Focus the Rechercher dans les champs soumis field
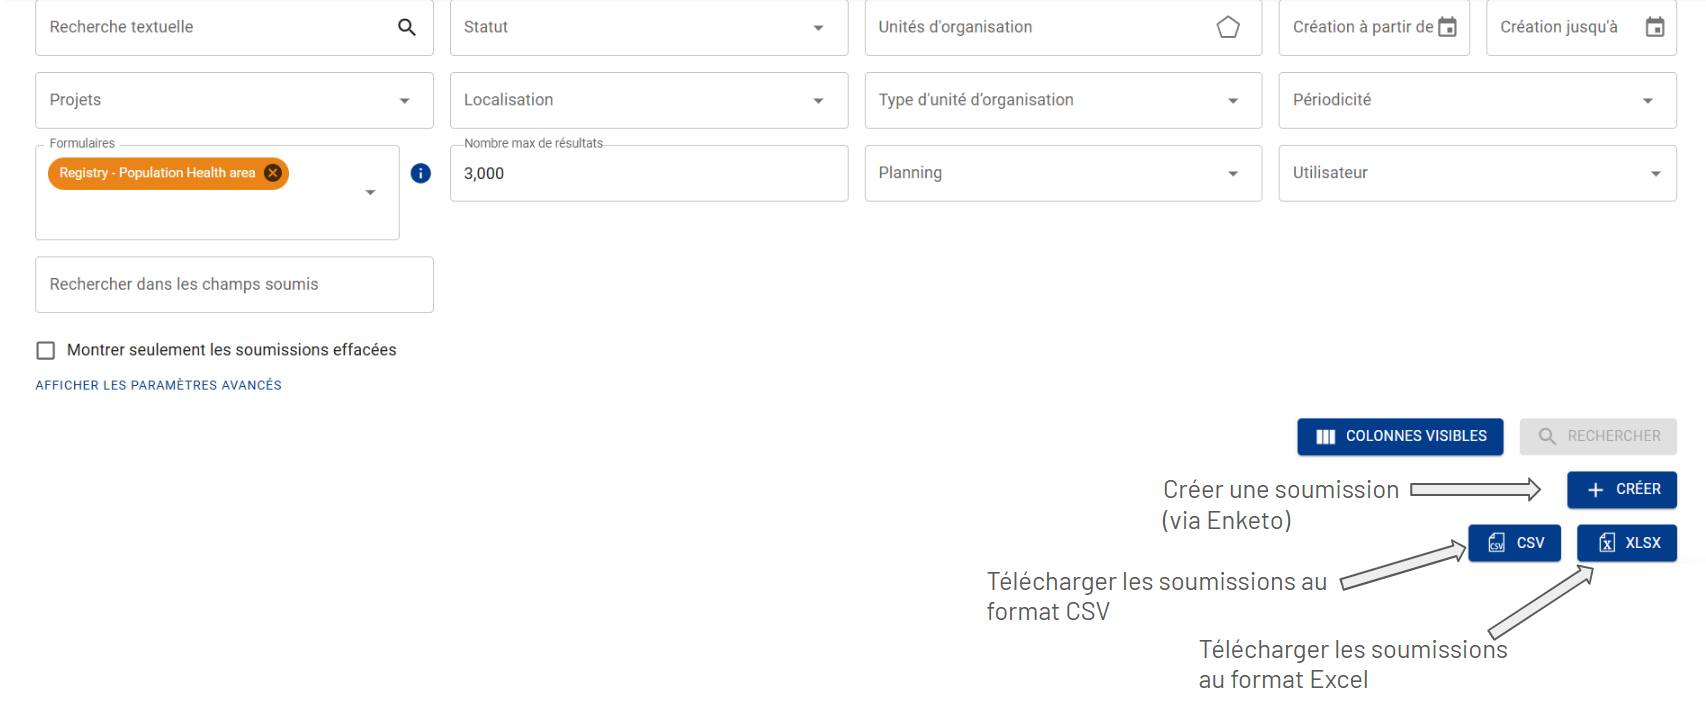Image resolution: width=1706 pixels, height=708 pixels. pos(234,284)
